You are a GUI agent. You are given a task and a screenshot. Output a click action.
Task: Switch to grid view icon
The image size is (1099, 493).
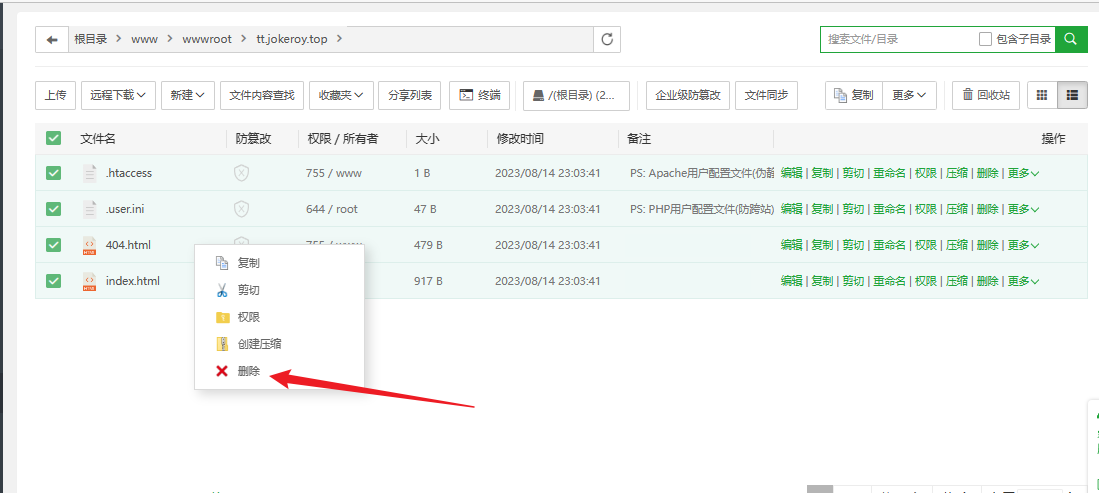point(1042,95)
